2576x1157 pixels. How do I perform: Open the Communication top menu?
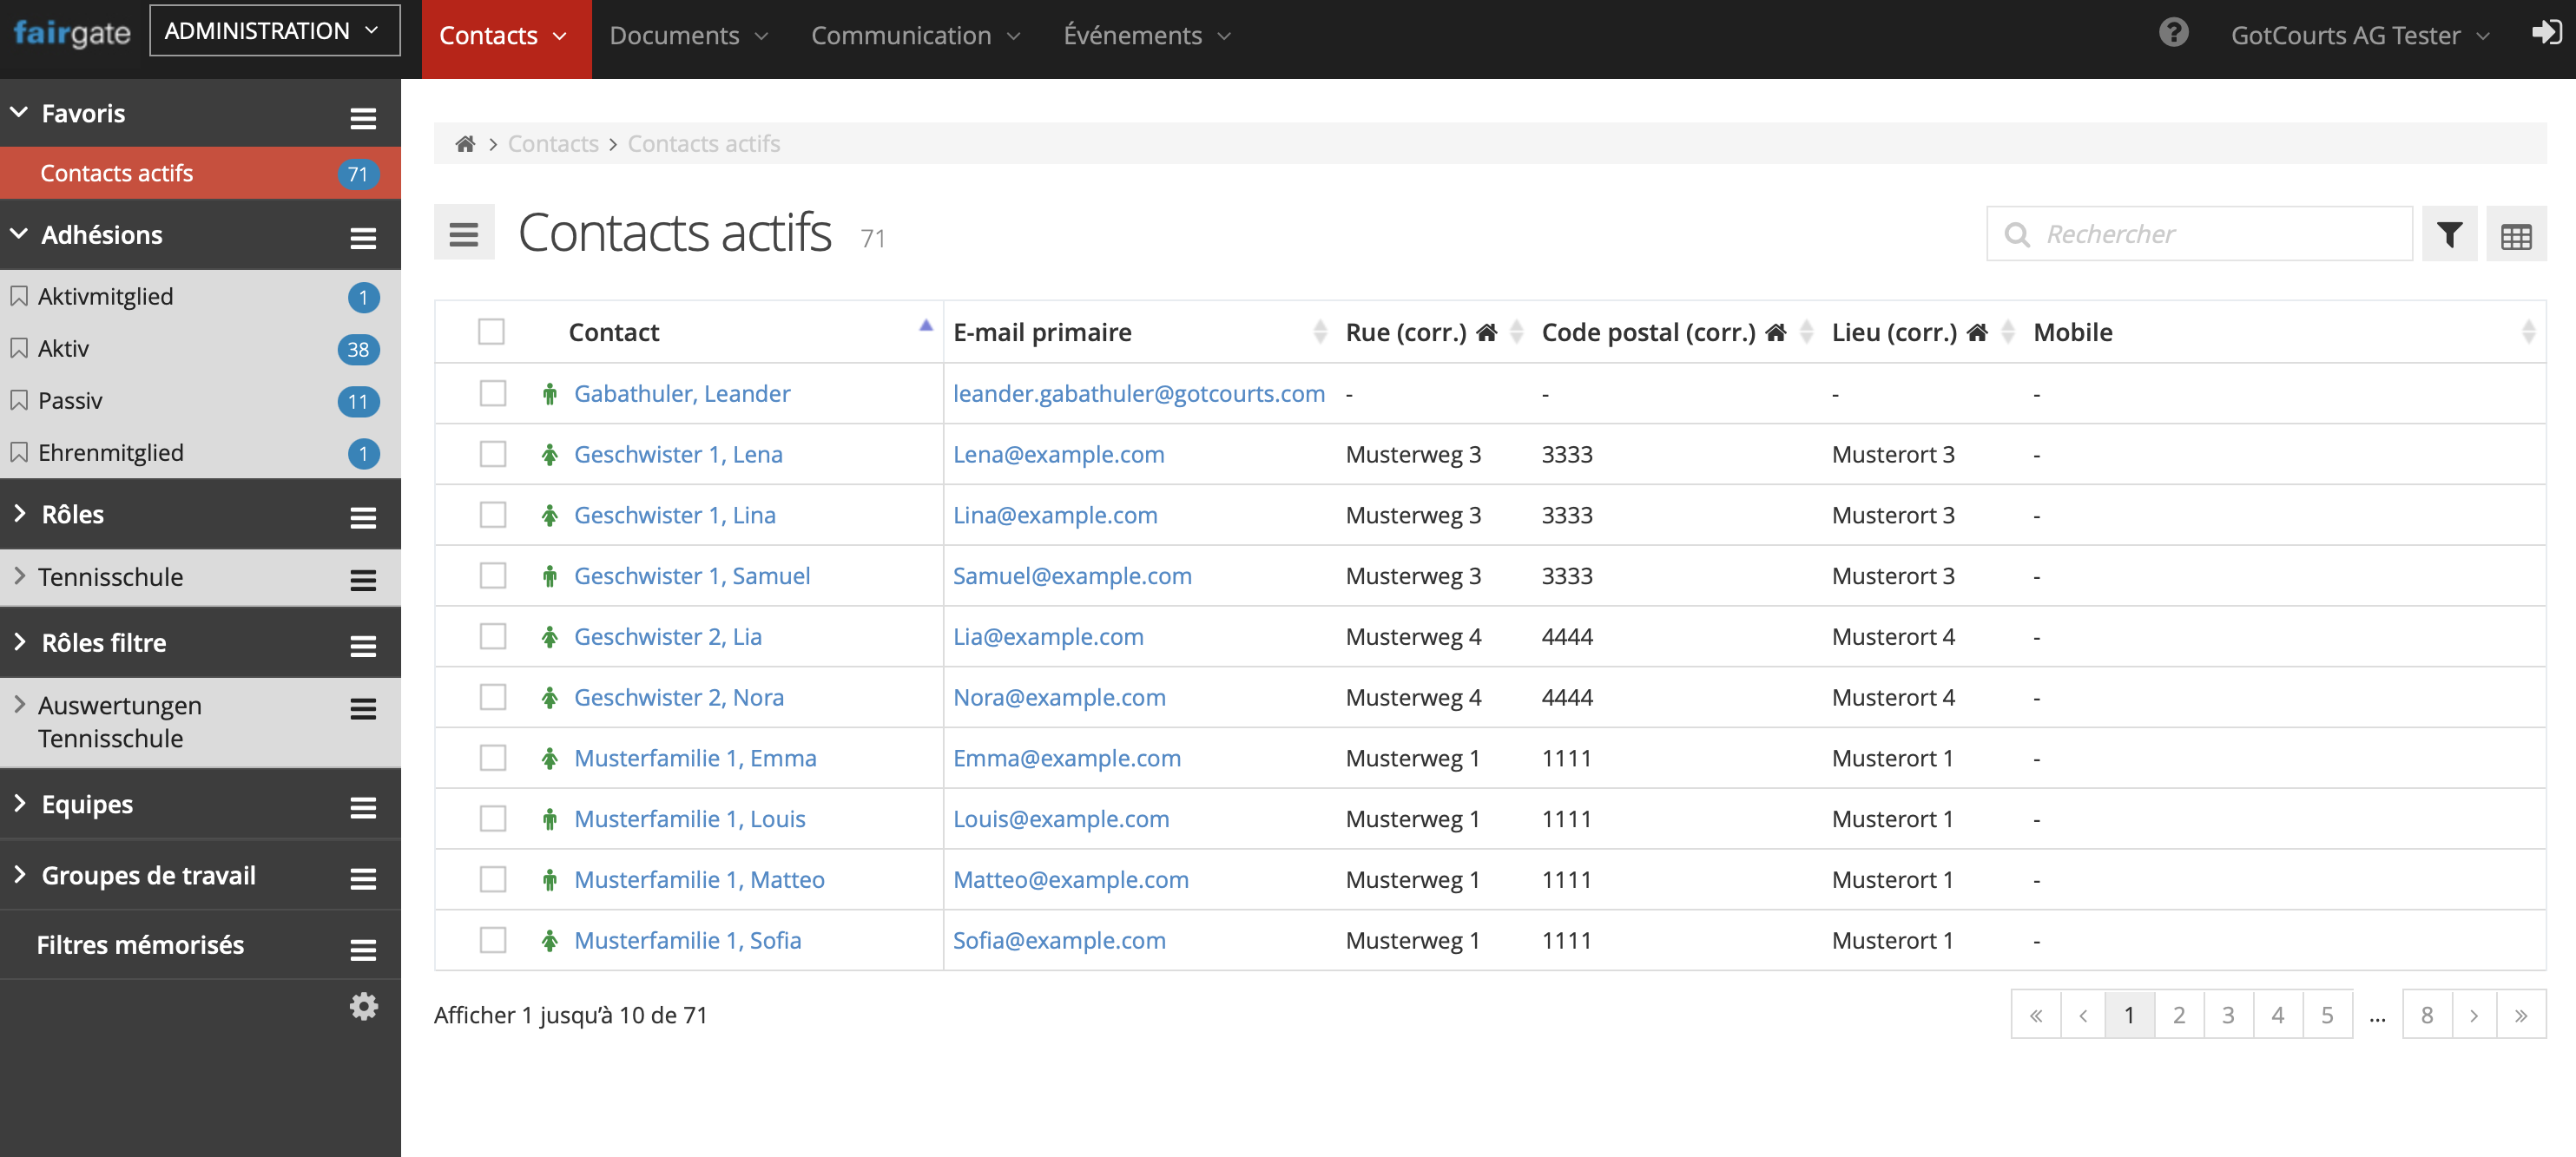(915, 36)
